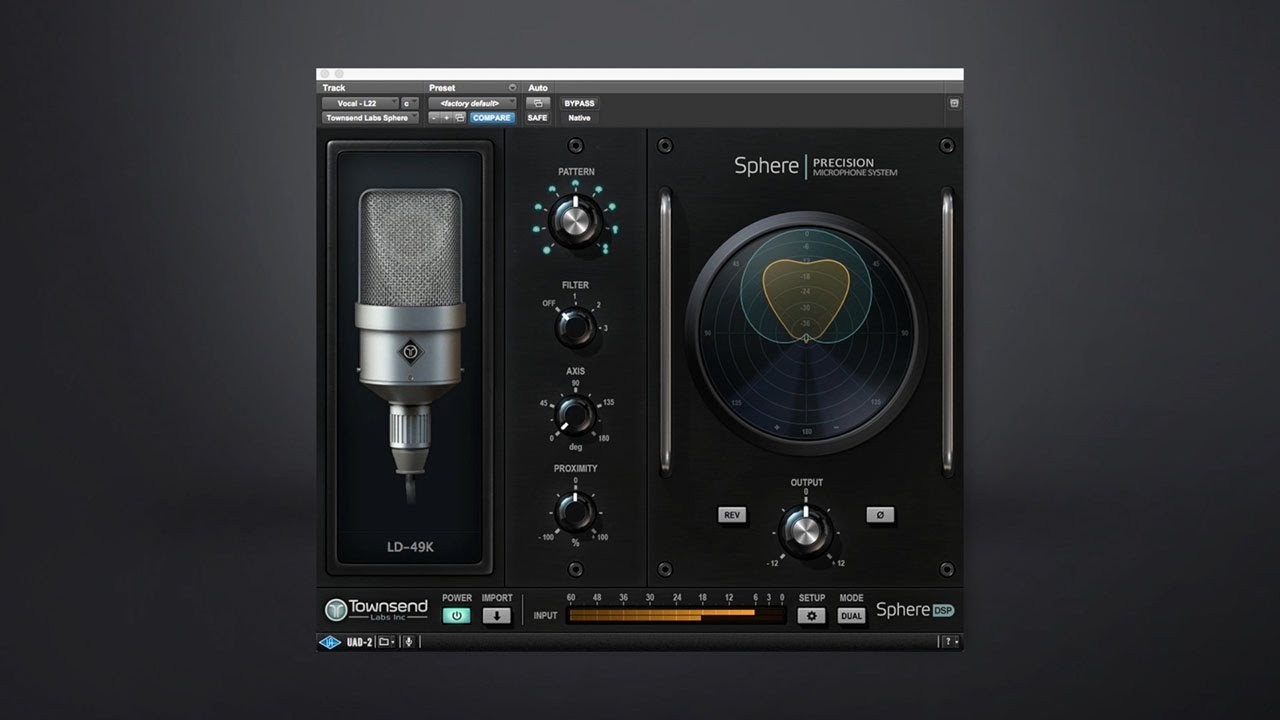
Task: Click the Universal Audio logo icon
Action: 330,642
